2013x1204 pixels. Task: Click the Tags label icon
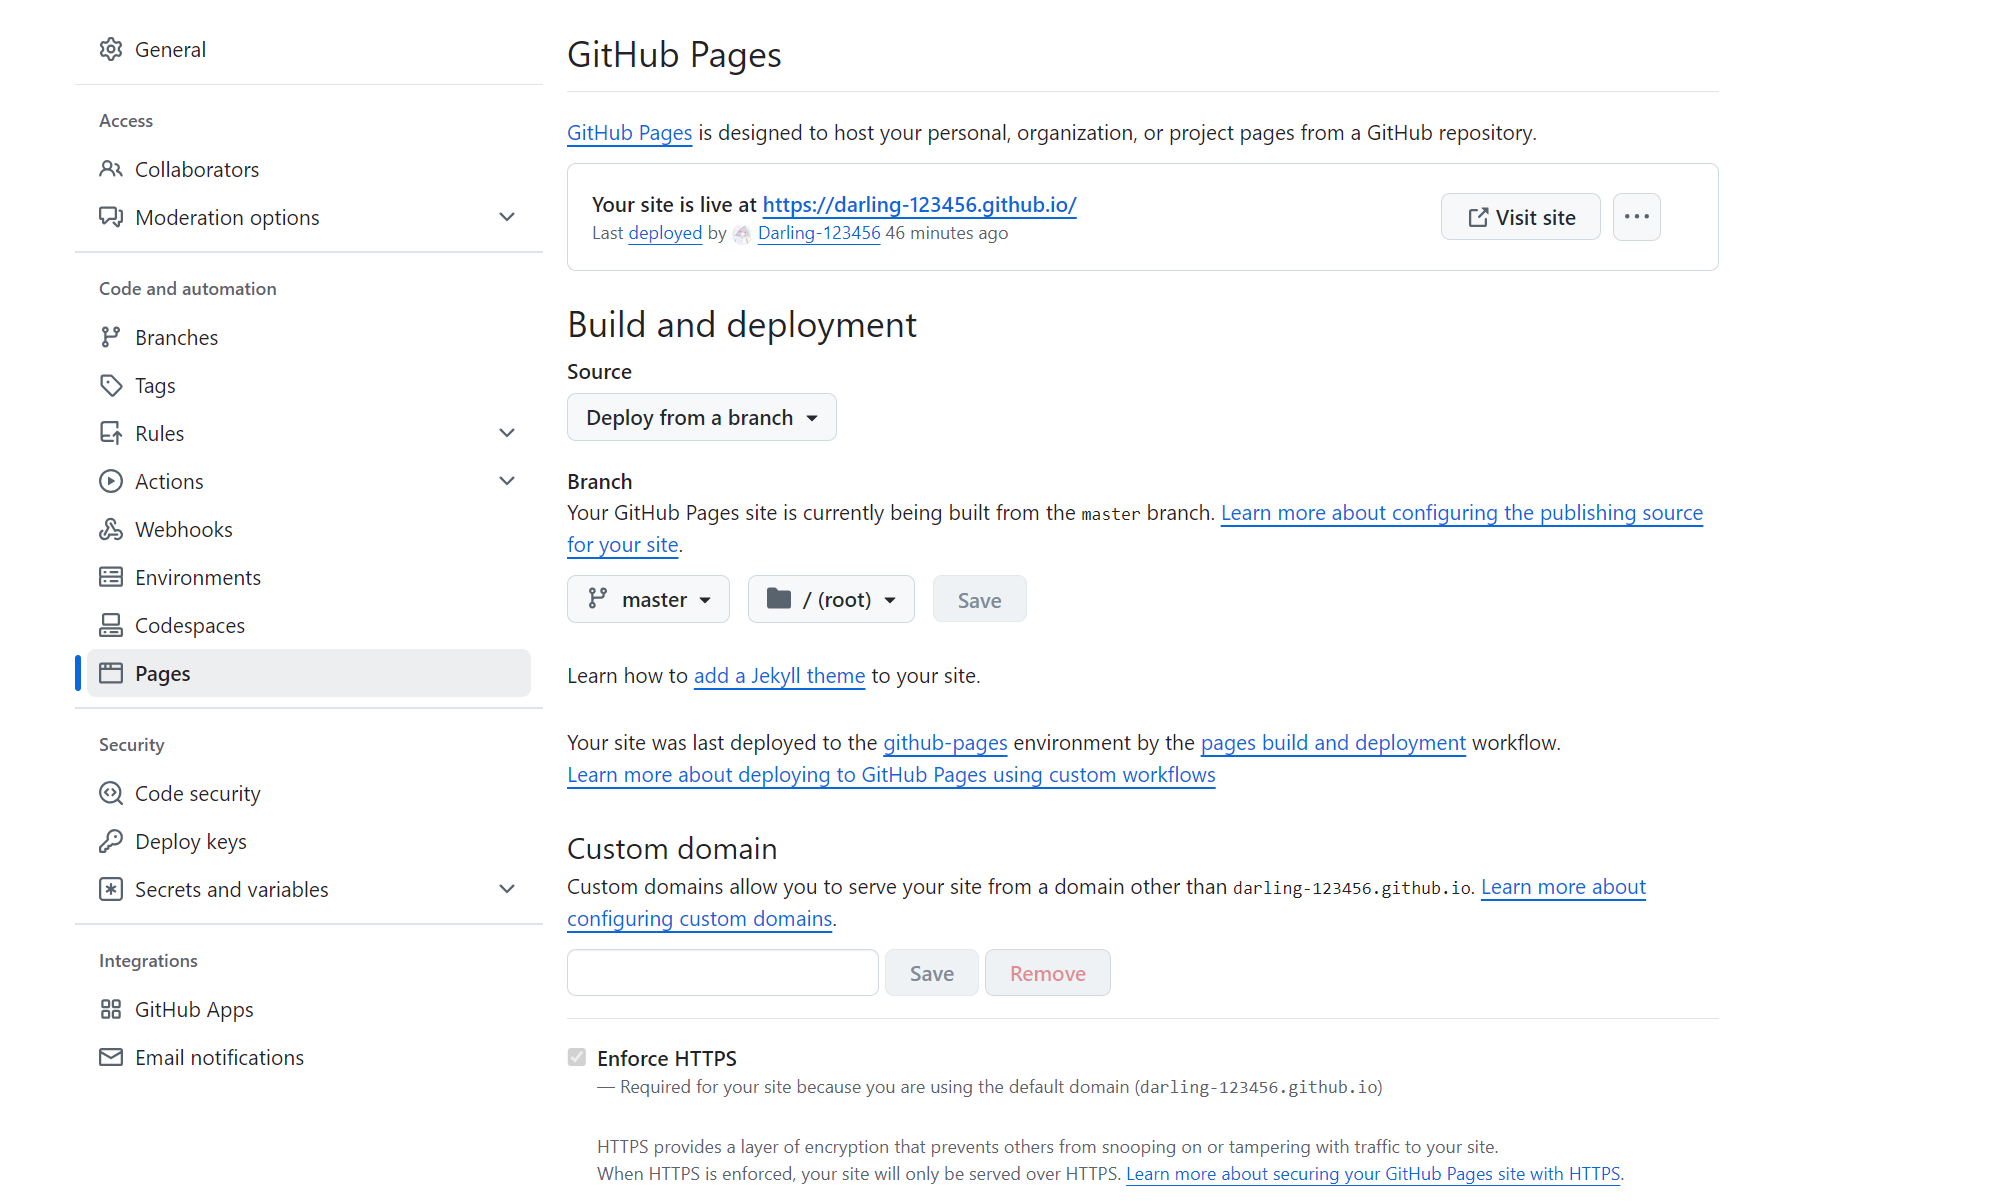pyautogui.click(x=111, y=385)
